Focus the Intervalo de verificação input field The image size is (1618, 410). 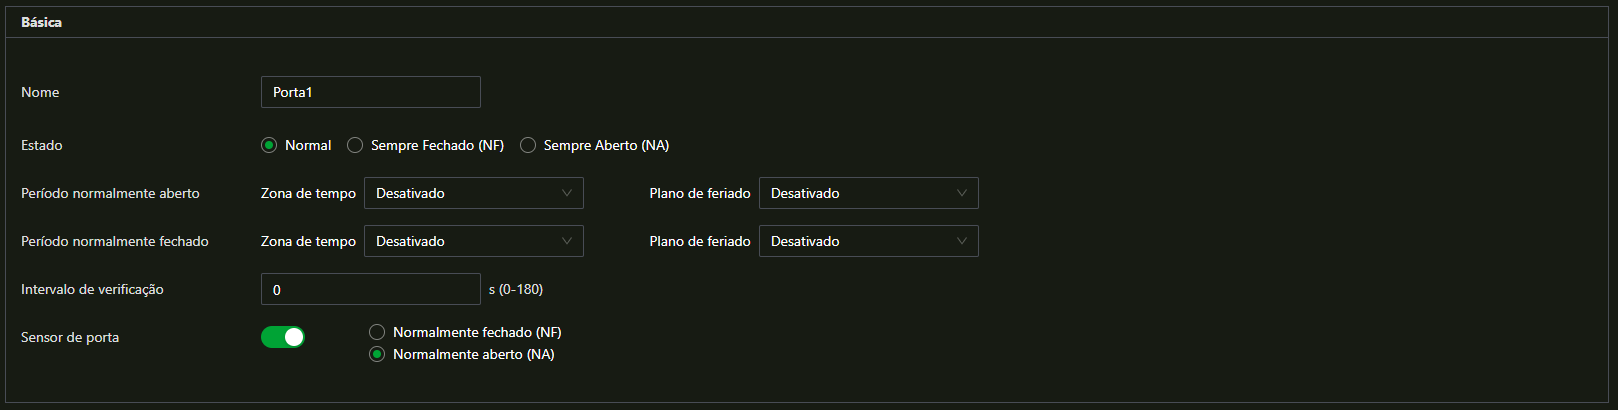[x=370, y=289]
